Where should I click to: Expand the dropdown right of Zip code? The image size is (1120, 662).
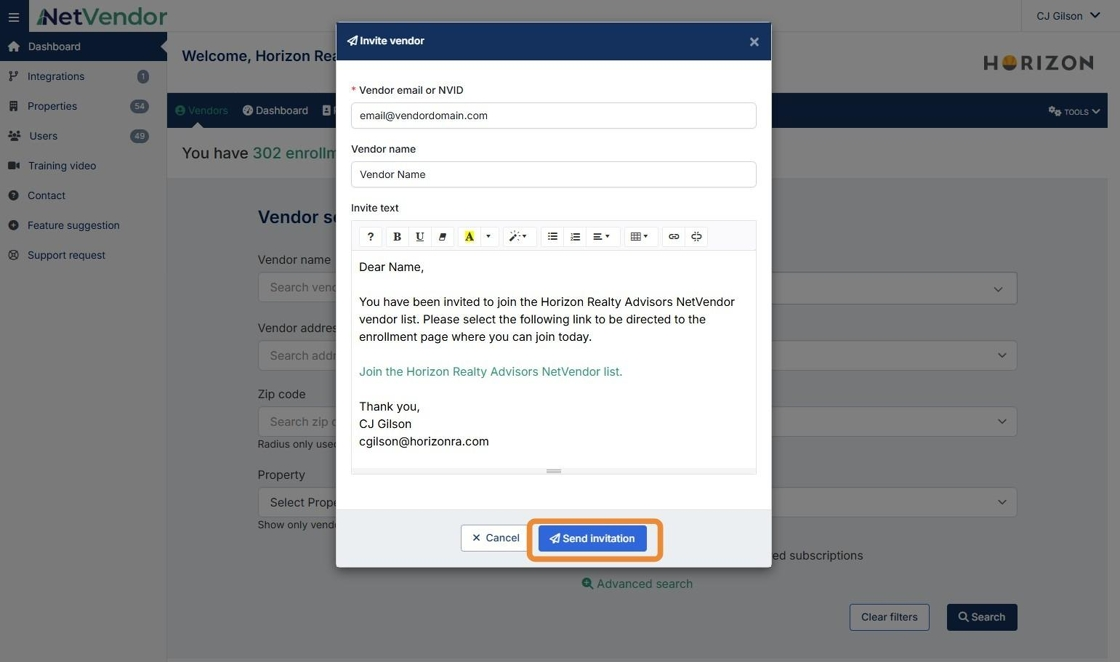click(x=1002, y=421)
